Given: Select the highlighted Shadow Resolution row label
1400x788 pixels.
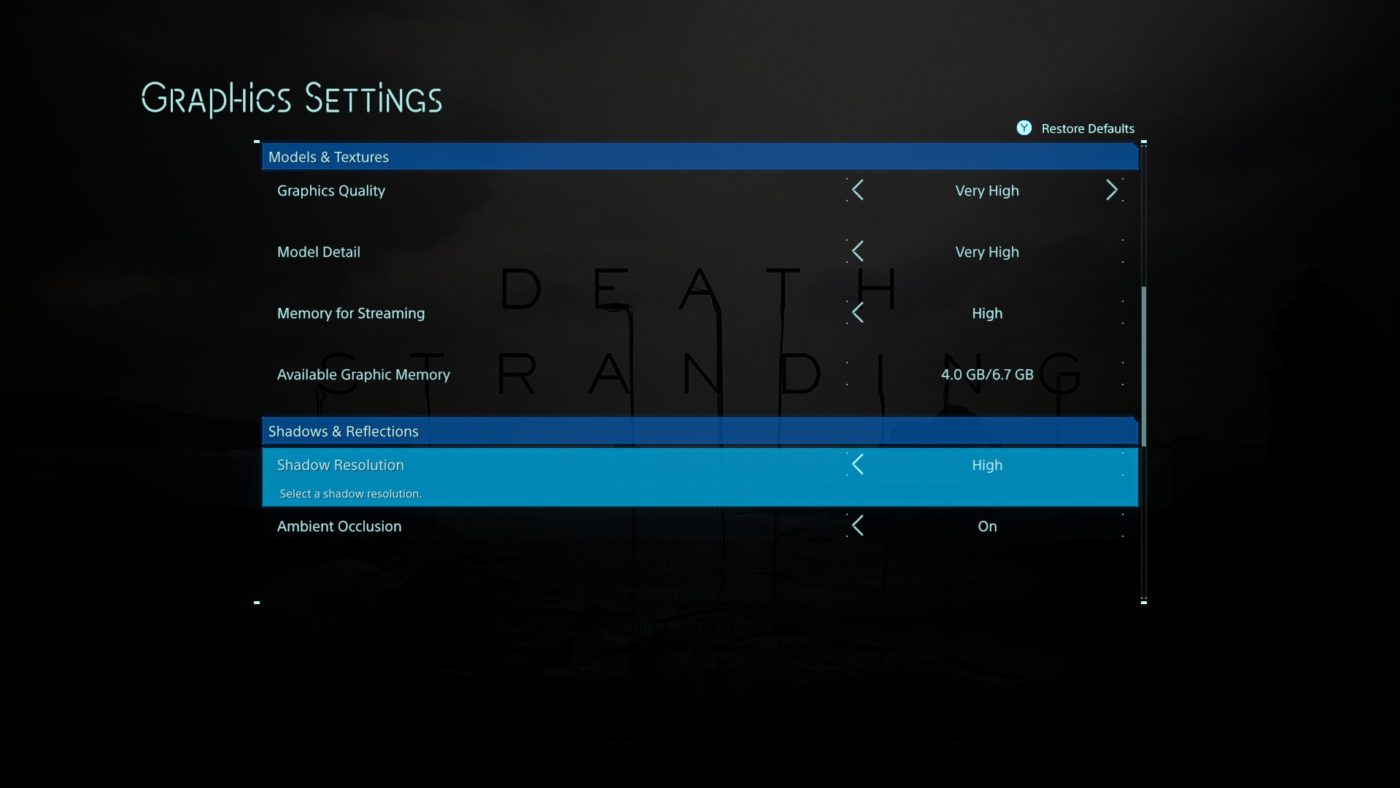Looking at the screenshot, I should tap(340, 465).
